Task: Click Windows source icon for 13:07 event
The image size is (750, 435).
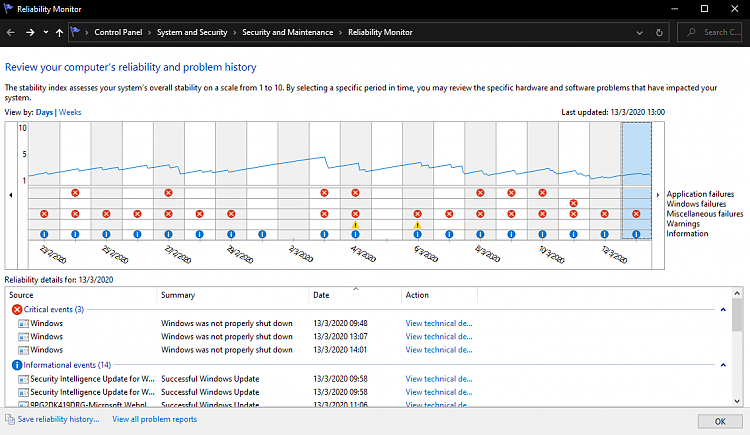Action: 23,337
